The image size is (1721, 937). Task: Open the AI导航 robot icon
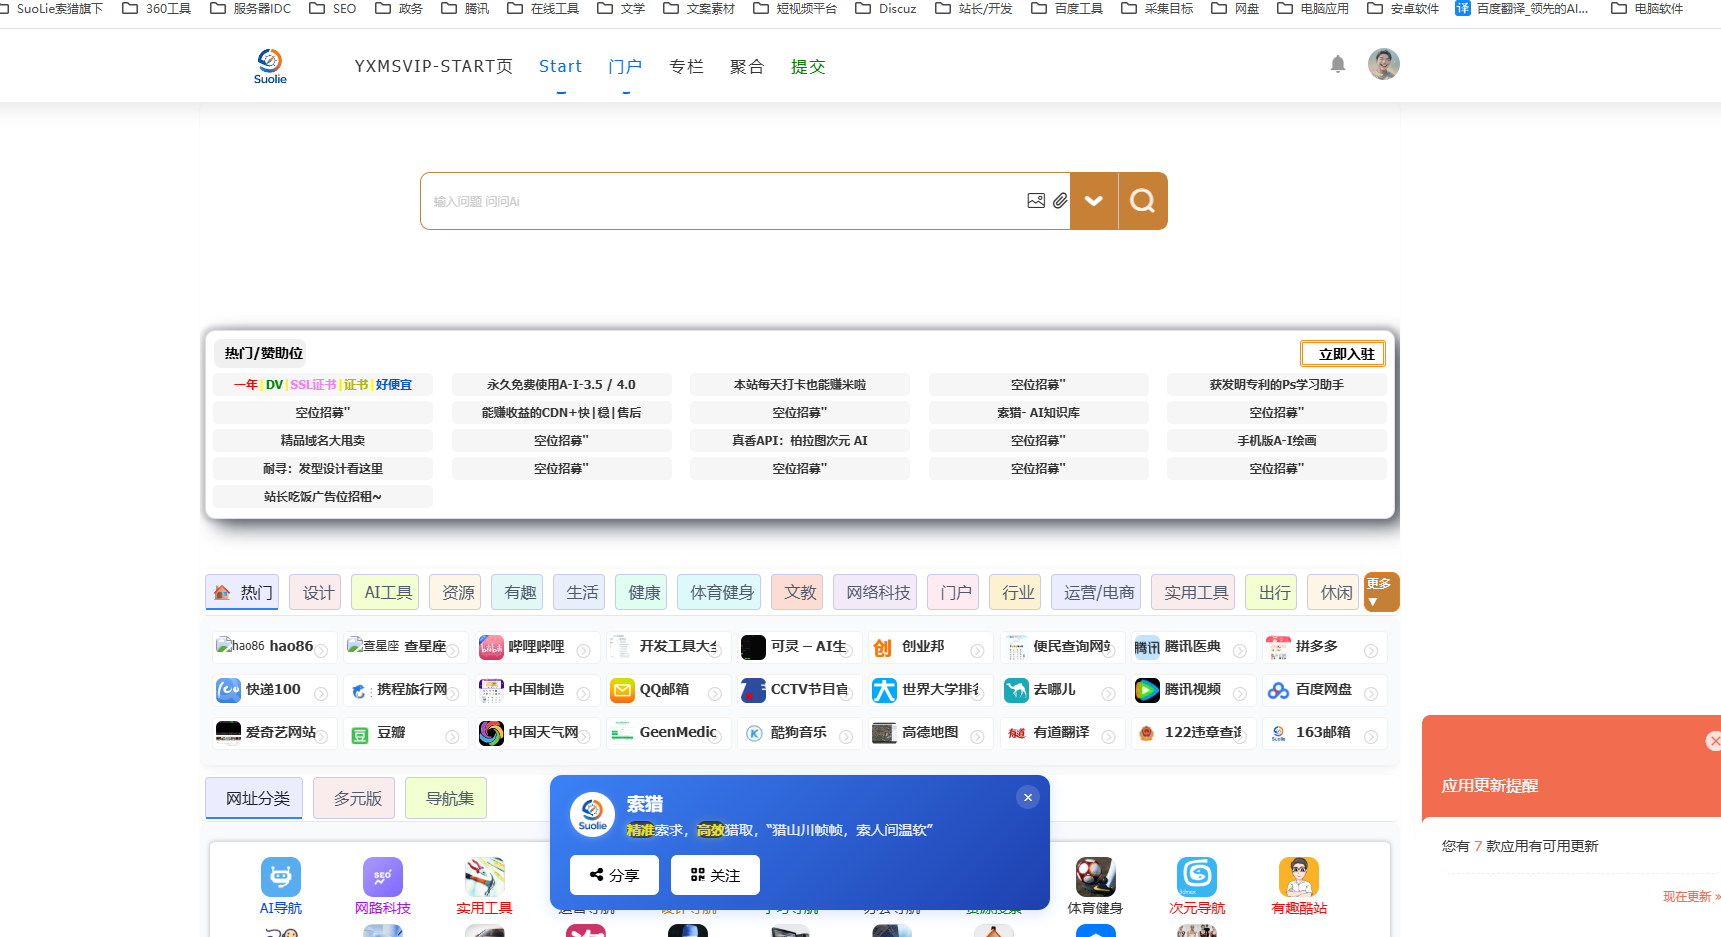coord(281,877)
